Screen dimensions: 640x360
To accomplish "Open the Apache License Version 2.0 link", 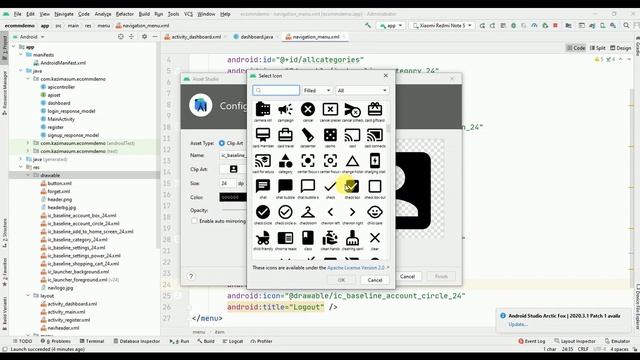I will point(356,268).
